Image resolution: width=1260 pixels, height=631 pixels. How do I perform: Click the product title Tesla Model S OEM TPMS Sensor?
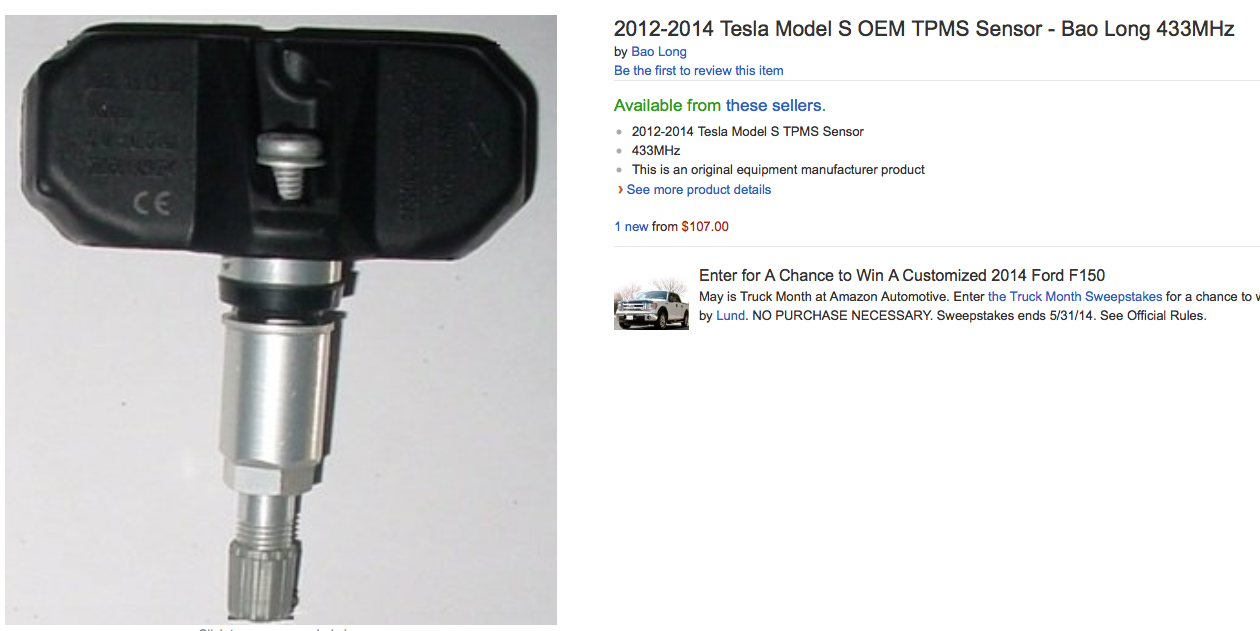click(x=924, y=30)
